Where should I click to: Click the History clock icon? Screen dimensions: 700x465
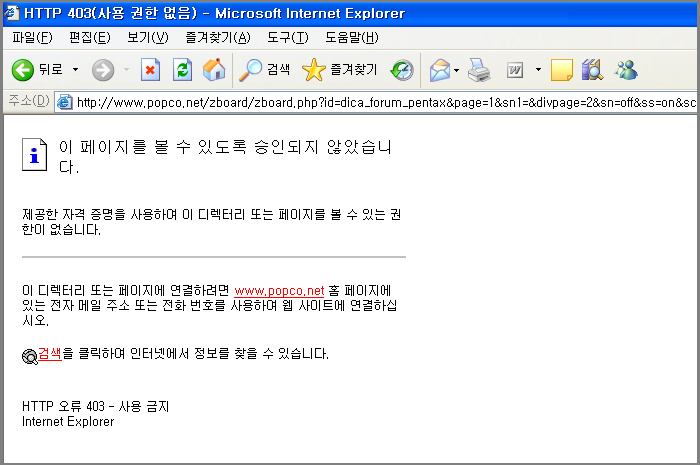(402, 70)
